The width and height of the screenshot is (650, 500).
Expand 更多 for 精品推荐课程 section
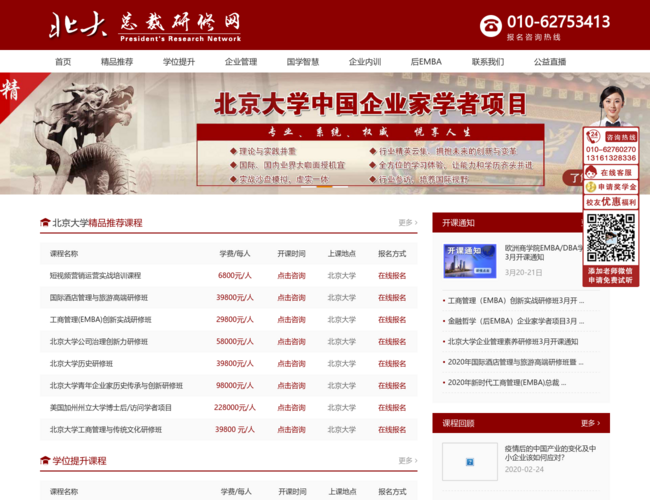(x=408, y=223)
